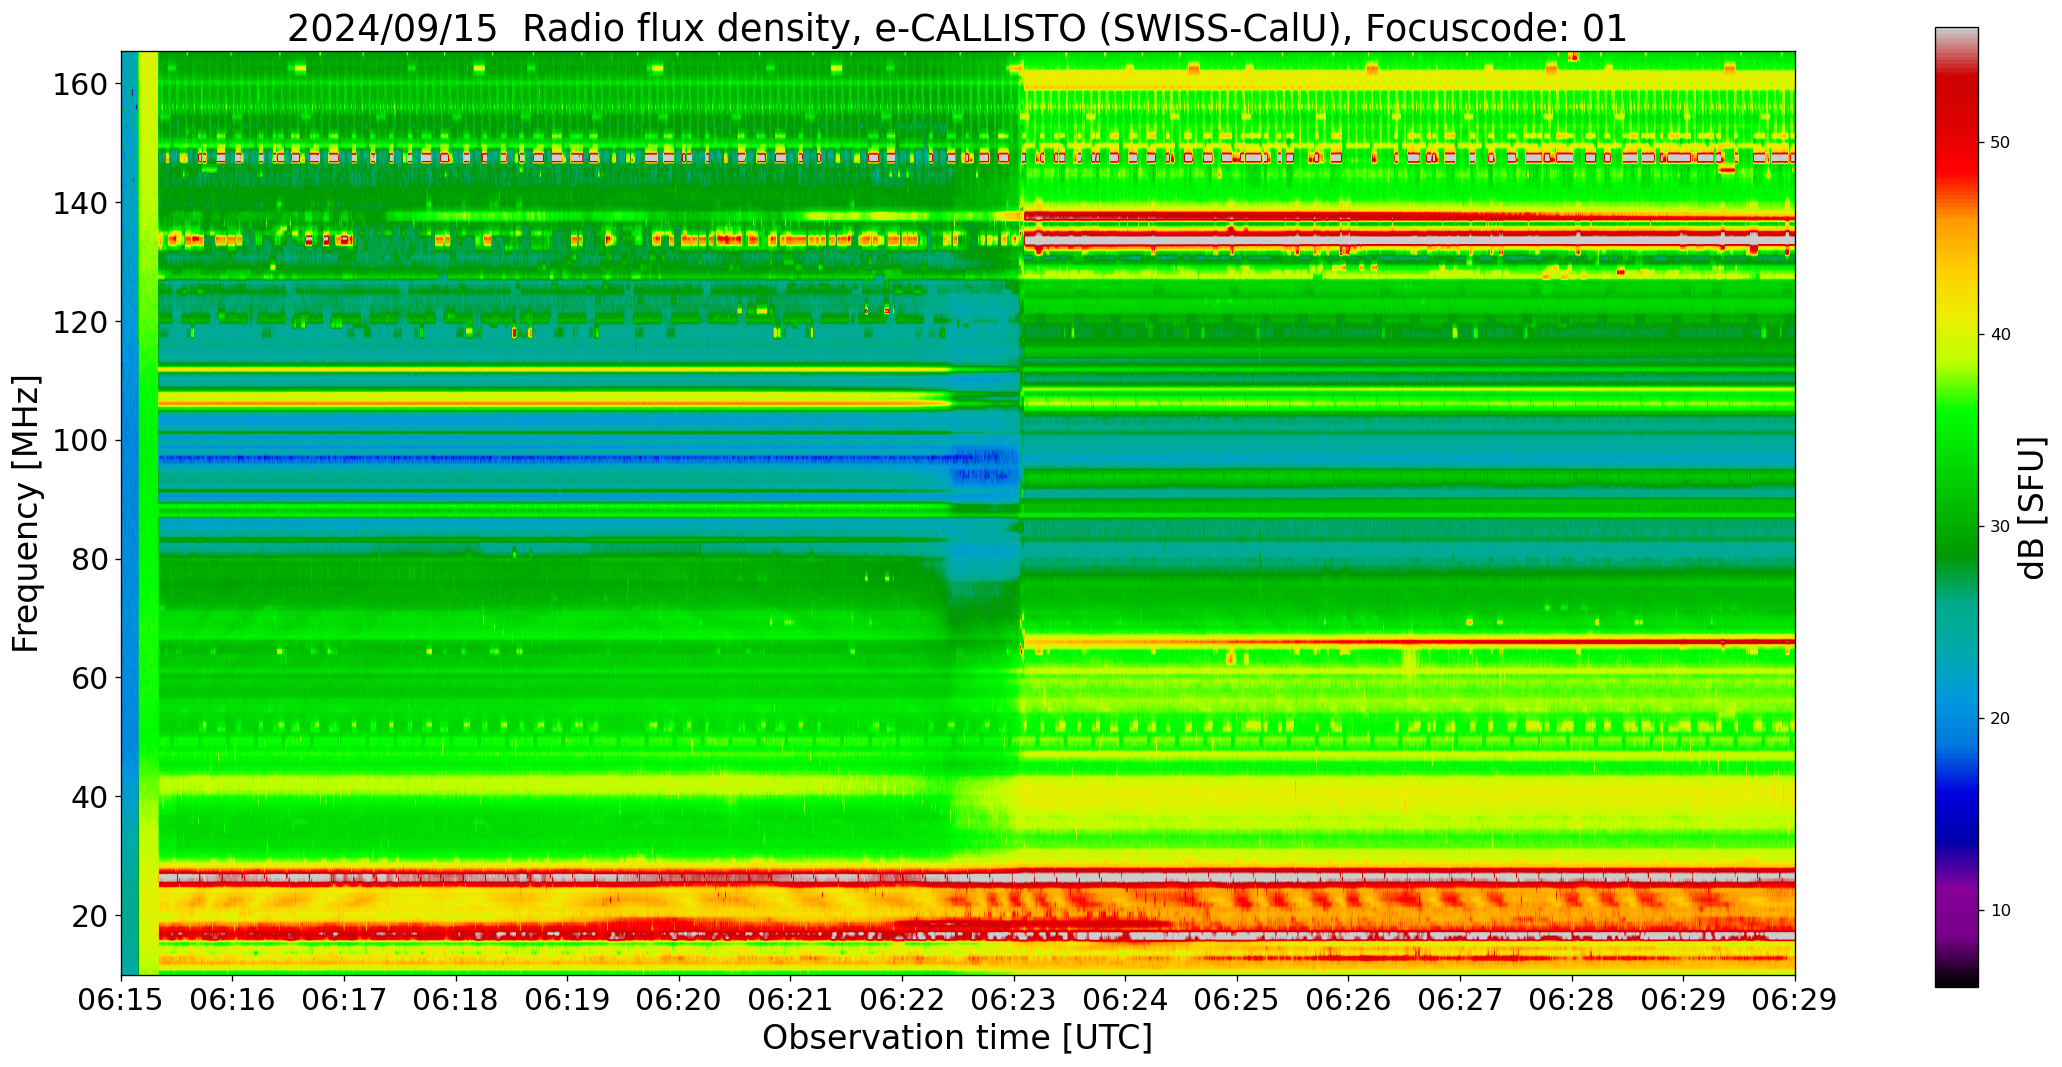Click the colorbar tick label 50
Screen dimensions: 2062x1067
pyautogui.click(x=2000, y=143)
